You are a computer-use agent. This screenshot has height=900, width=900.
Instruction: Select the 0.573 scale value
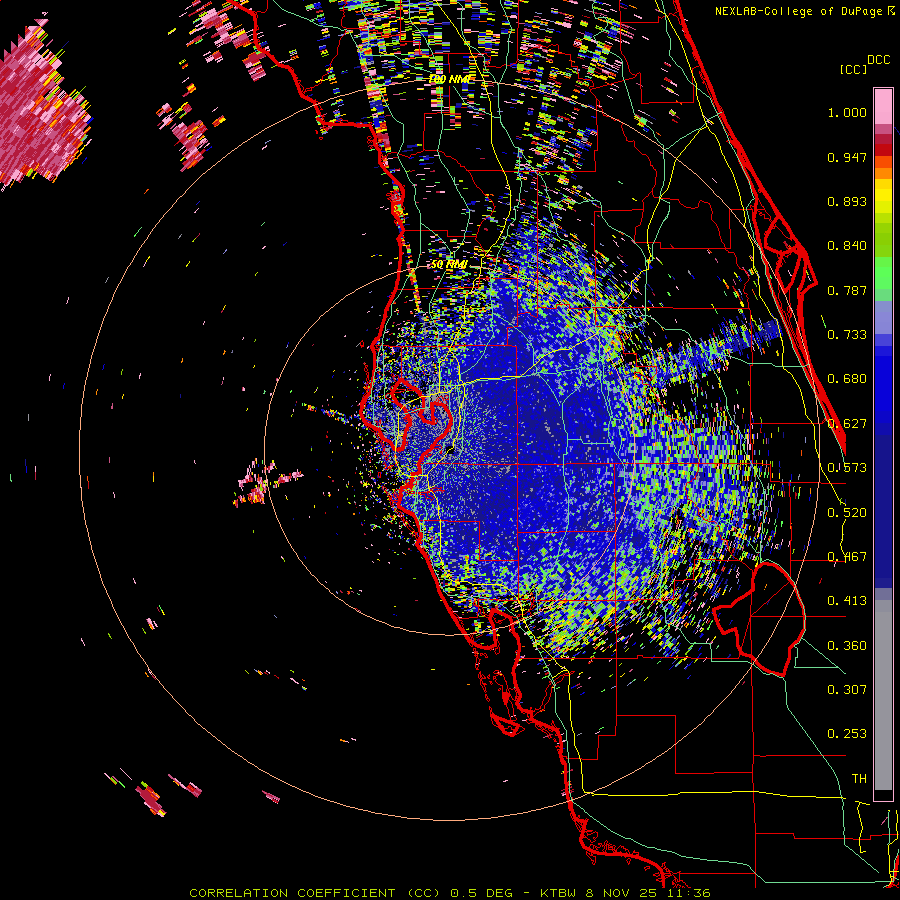tap(847, 468)
